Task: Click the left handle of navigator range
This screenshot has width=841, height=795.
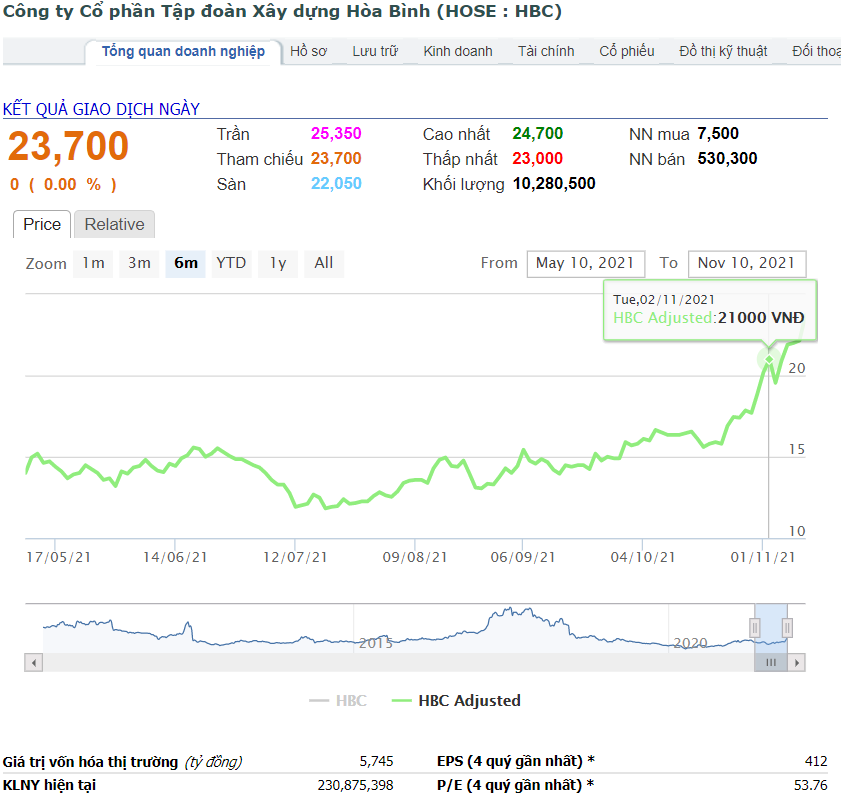Action: (x=755, y=627)
